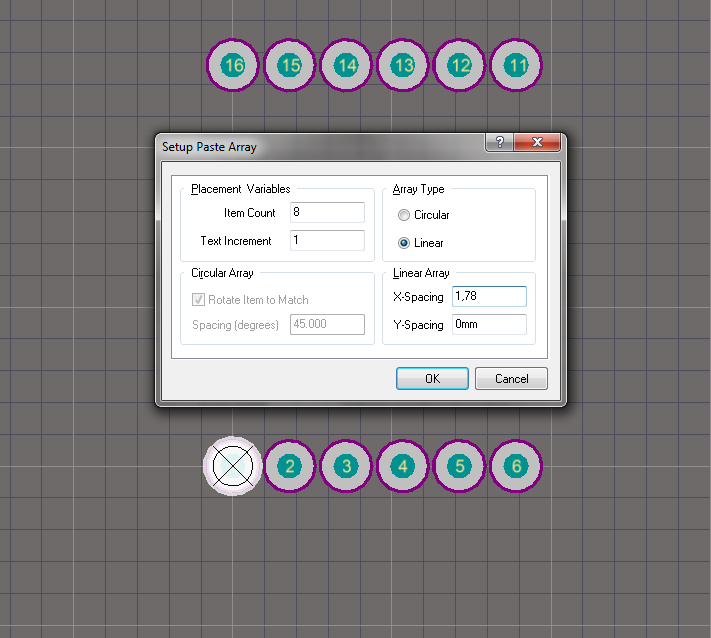The width and height of the screenshot is (711, 638).
Task: Click the Spacing (degrees) field
Action: [327, 325]
